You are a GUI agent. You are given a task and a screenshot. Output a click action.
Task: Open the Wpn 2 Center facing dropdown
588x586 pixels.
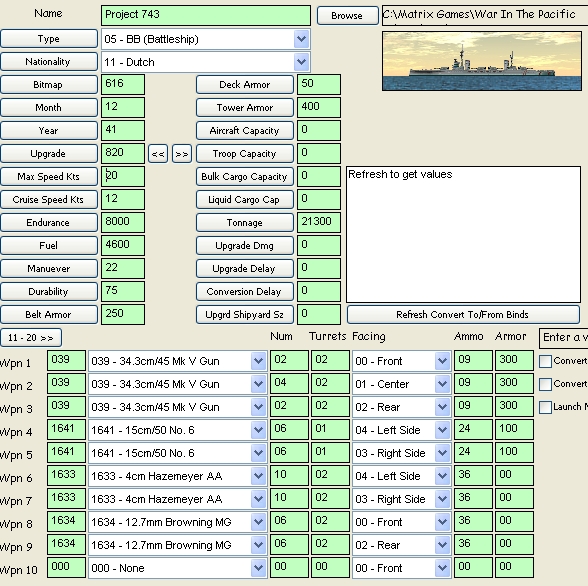(442, 384)
